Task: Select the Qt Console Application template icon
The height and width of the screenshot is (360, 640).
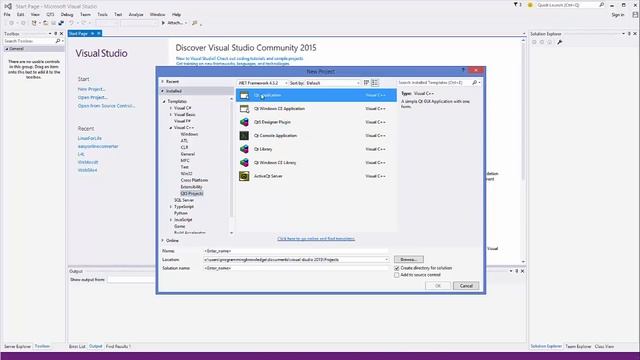Action: click(x=244, y=136)
